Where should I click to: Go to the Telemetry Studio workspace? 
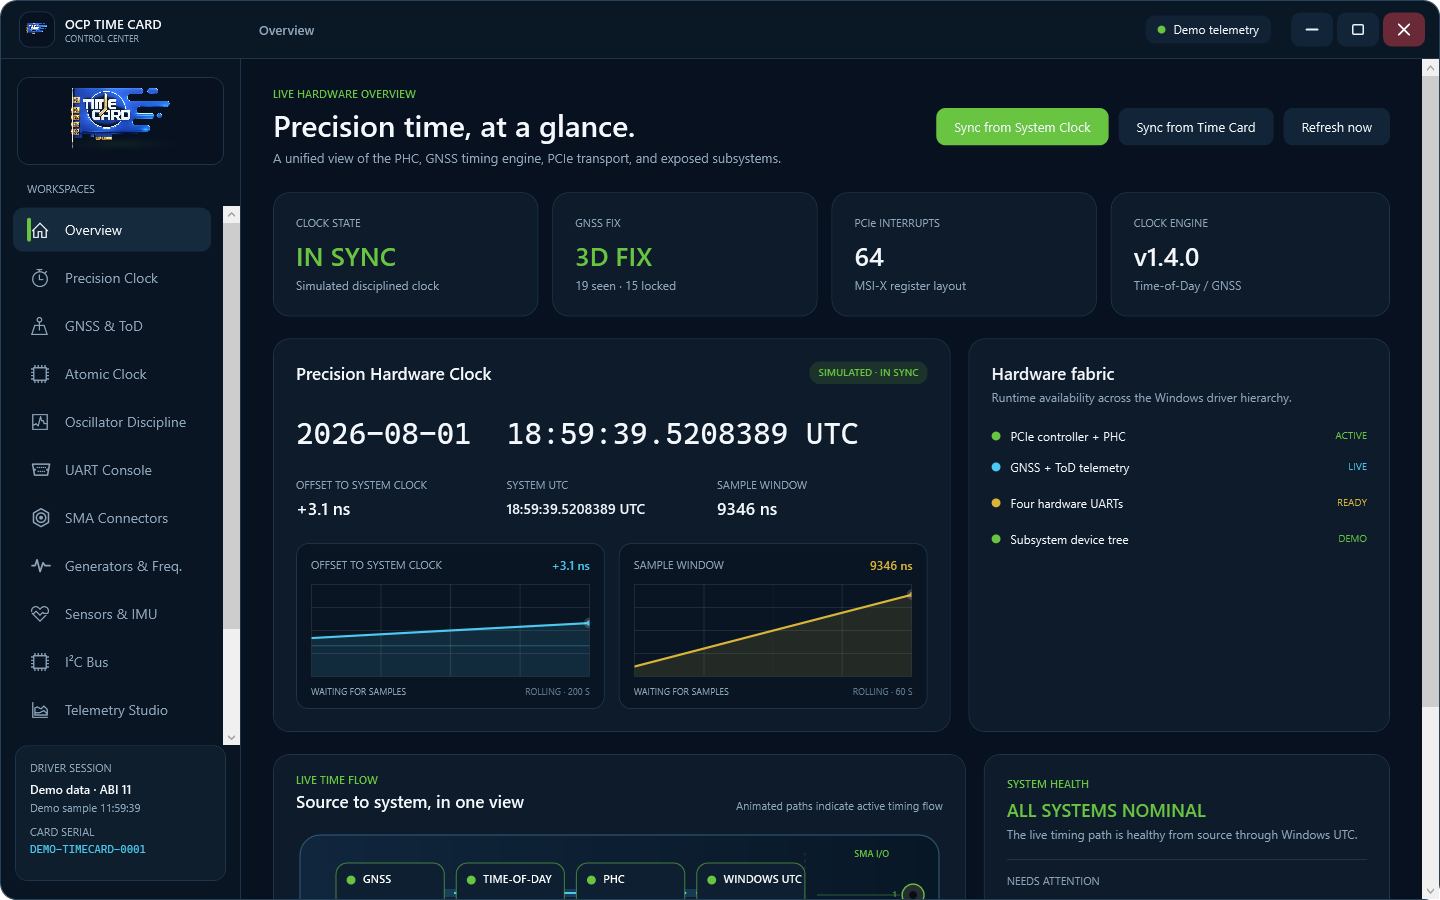[x=112, y=710]
